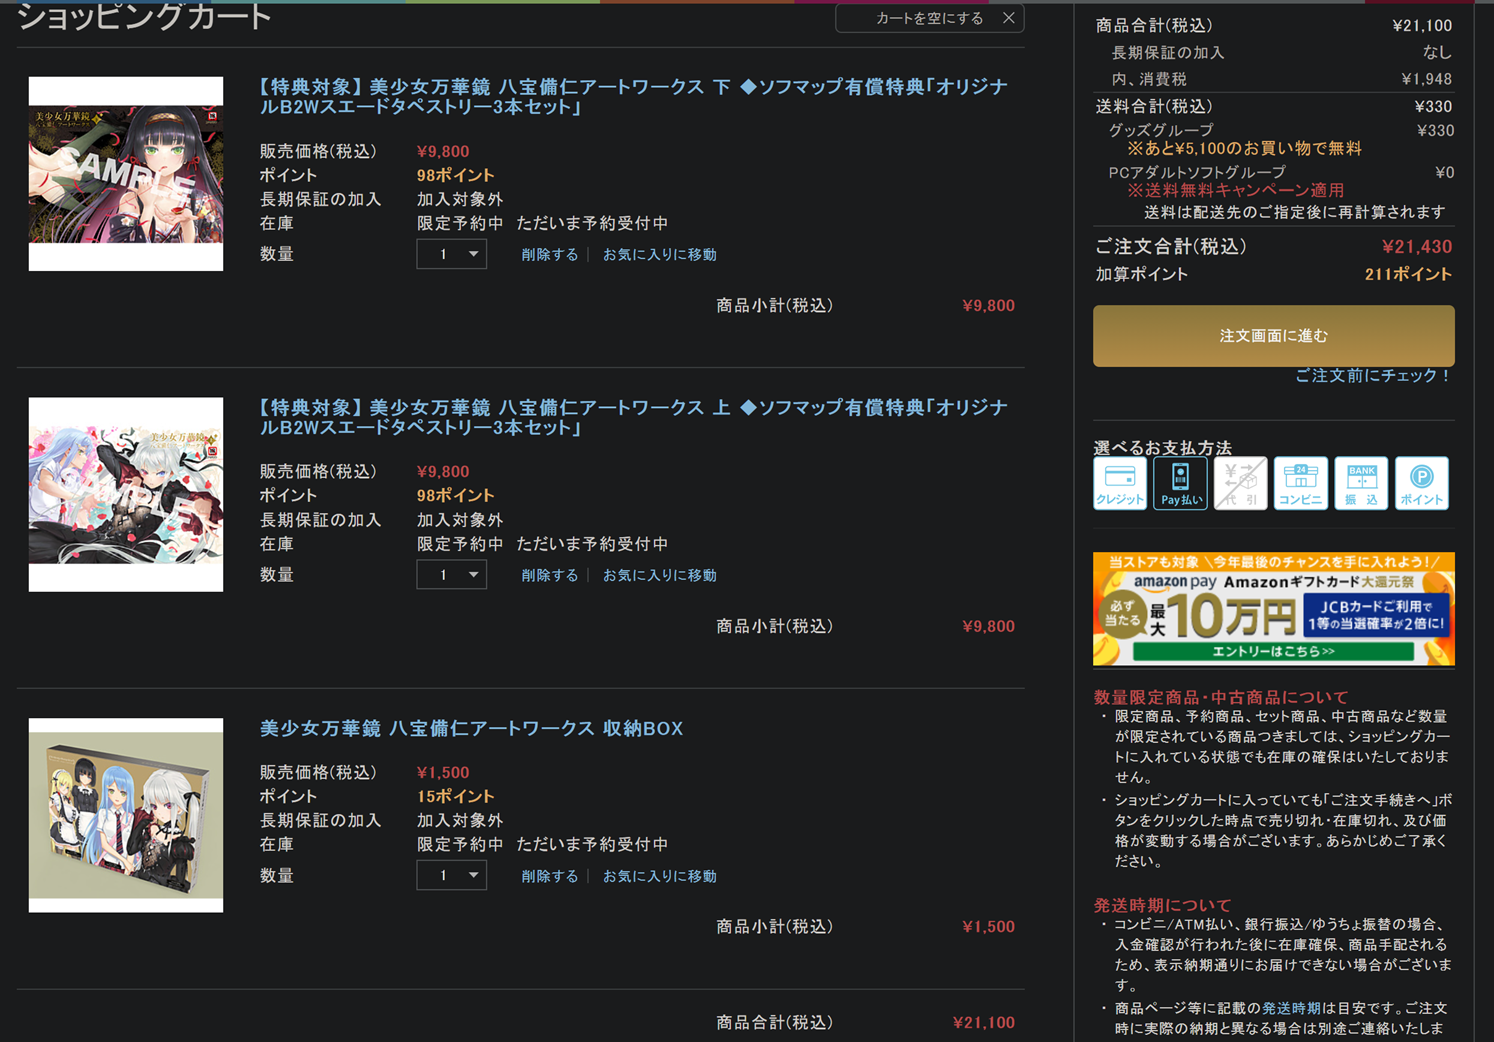This screenshot has width=1494, height=1042.
Task: Open quantity dropdown for アートワークス 下
Action: [452, 254]
